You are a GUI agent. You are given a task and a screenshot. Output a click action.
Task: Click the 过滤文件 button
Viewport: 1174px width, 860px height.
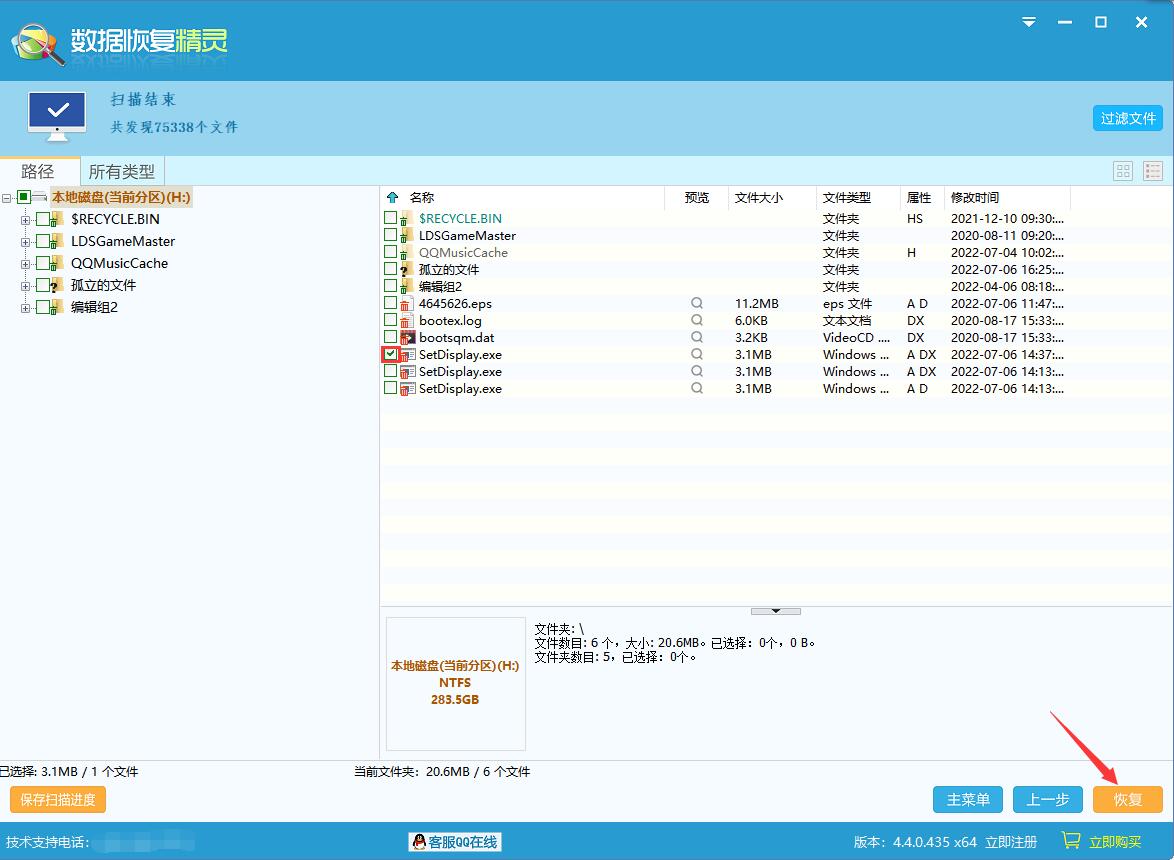click(x=1127, y=118)
